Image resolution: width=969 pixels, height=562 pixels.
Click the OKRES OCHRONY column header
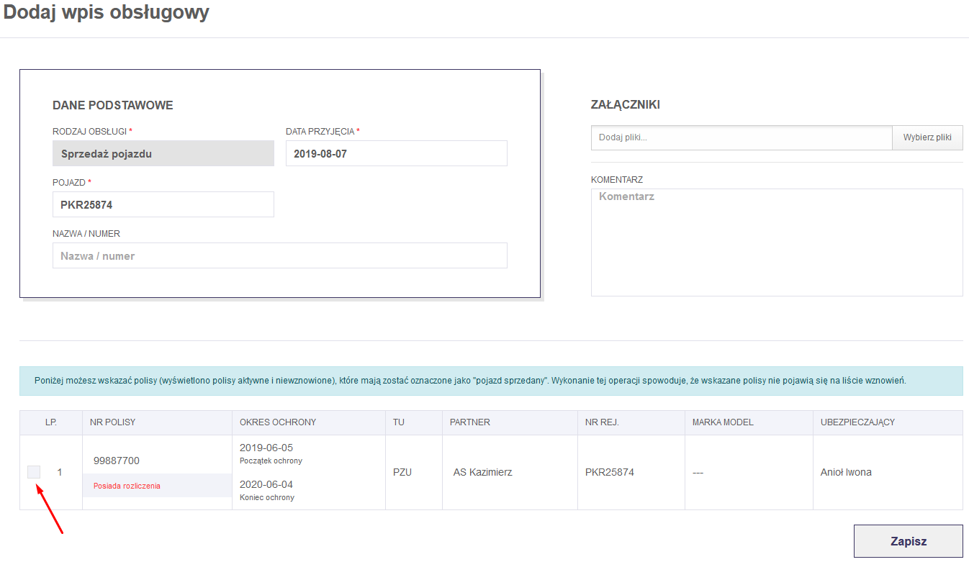(x=271, y=422)
